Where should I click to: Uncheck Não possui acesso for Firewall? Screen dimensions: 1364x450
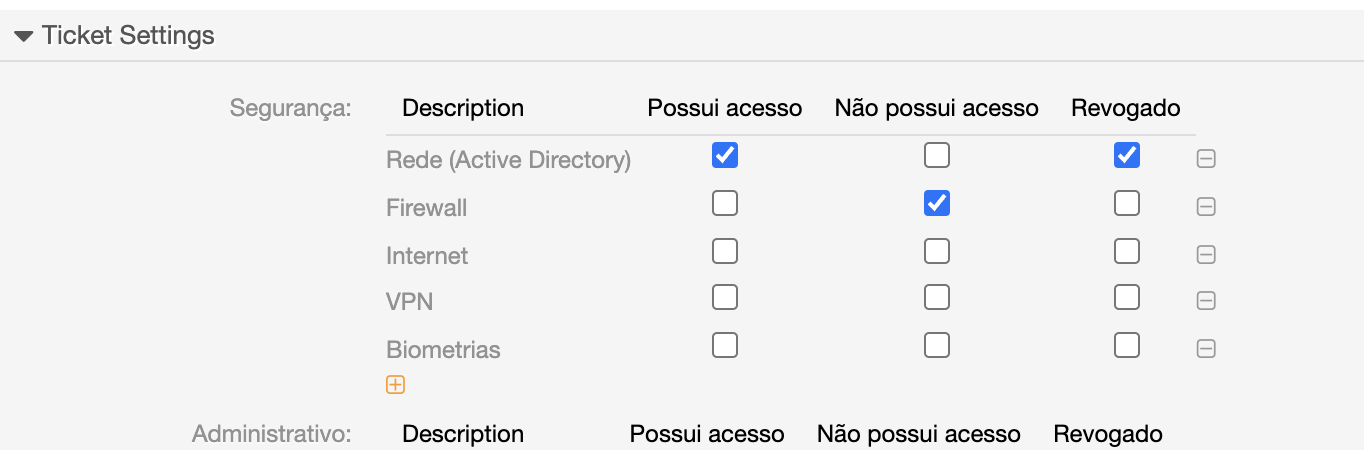(x=937, y=204)
